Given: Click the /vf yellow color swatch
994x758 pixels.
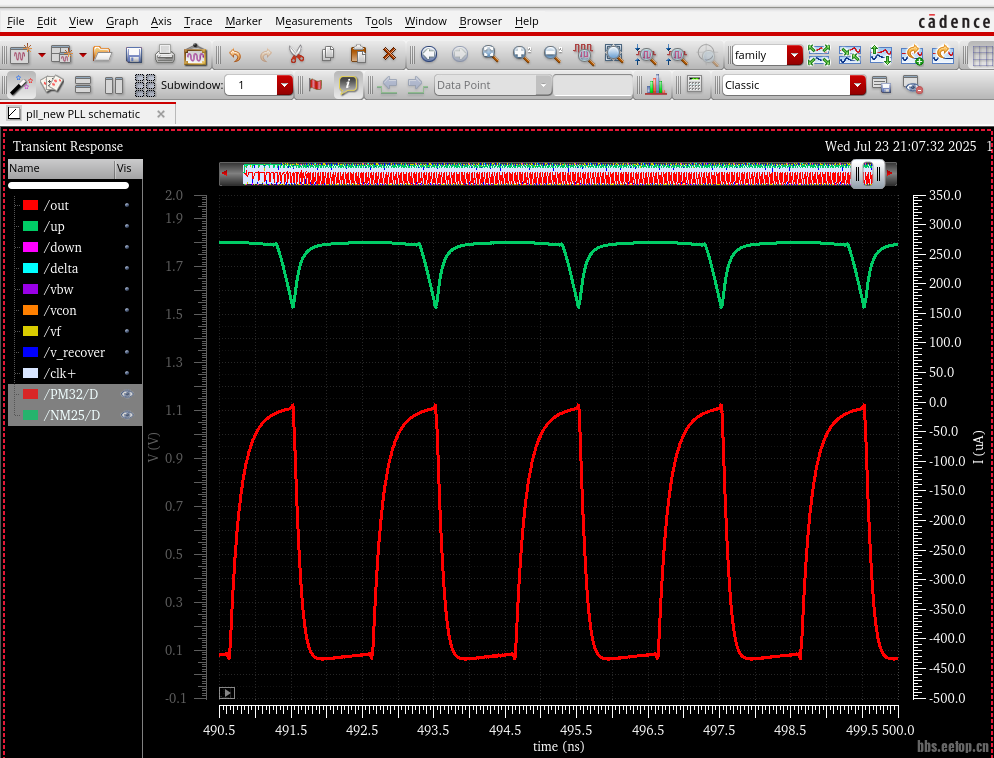Looking at the screenshot, I should [x=30, y=331].
